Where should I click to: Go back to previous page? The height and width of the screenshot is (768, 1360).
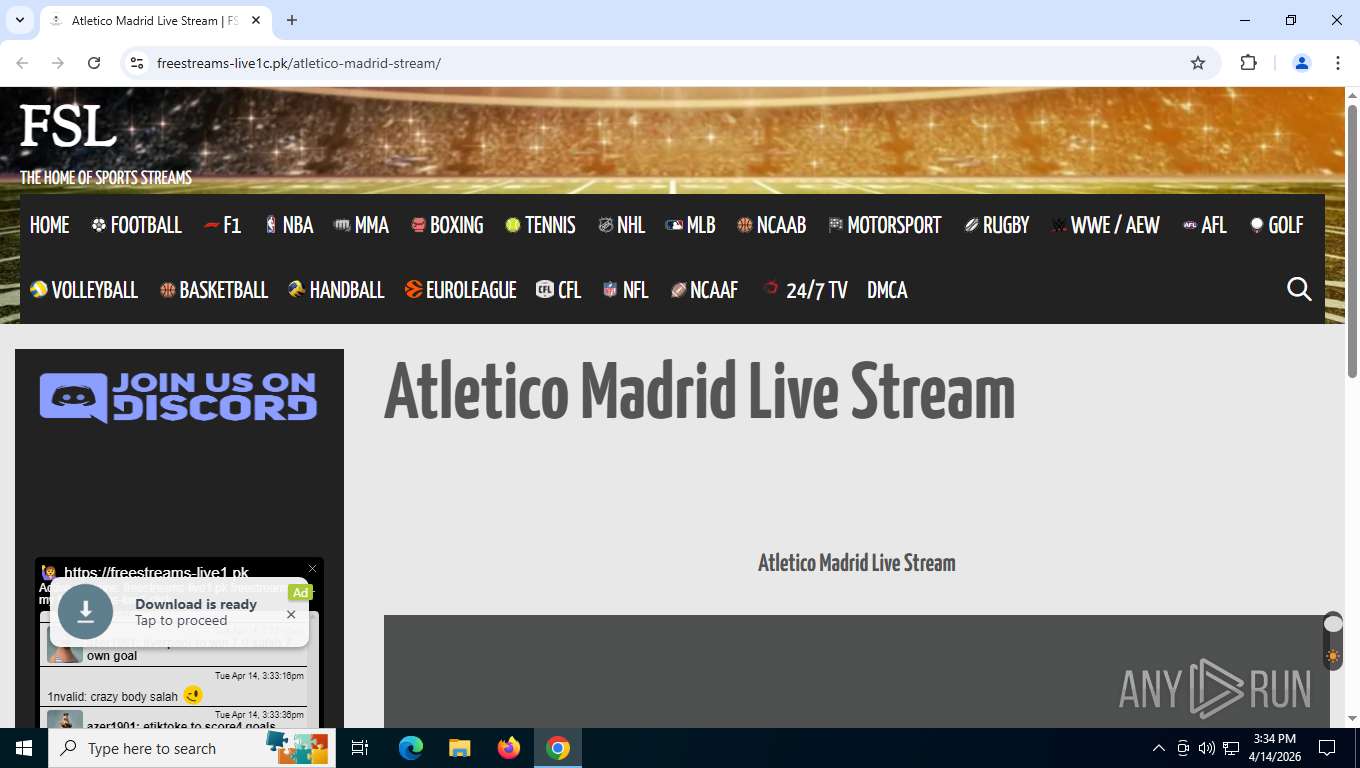(22, 63)
